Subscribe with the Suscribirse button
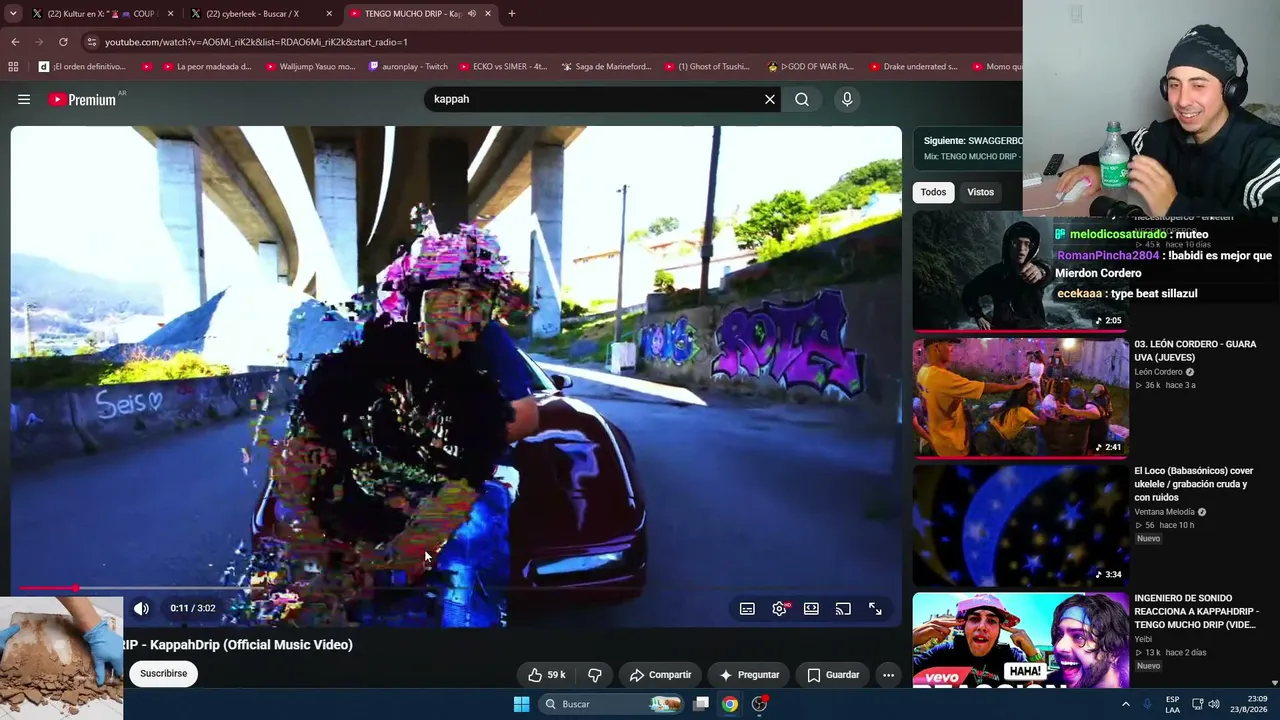Image resolution: width=1280 pixels, height=720 pixels. point(163,673)
